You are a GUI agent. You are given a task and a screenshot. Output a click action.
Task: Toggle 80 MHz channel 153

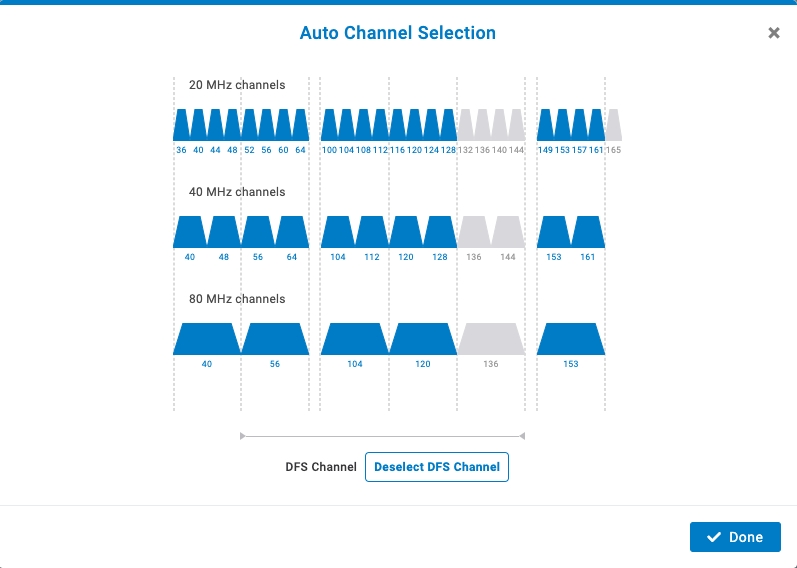coord(571,339)
